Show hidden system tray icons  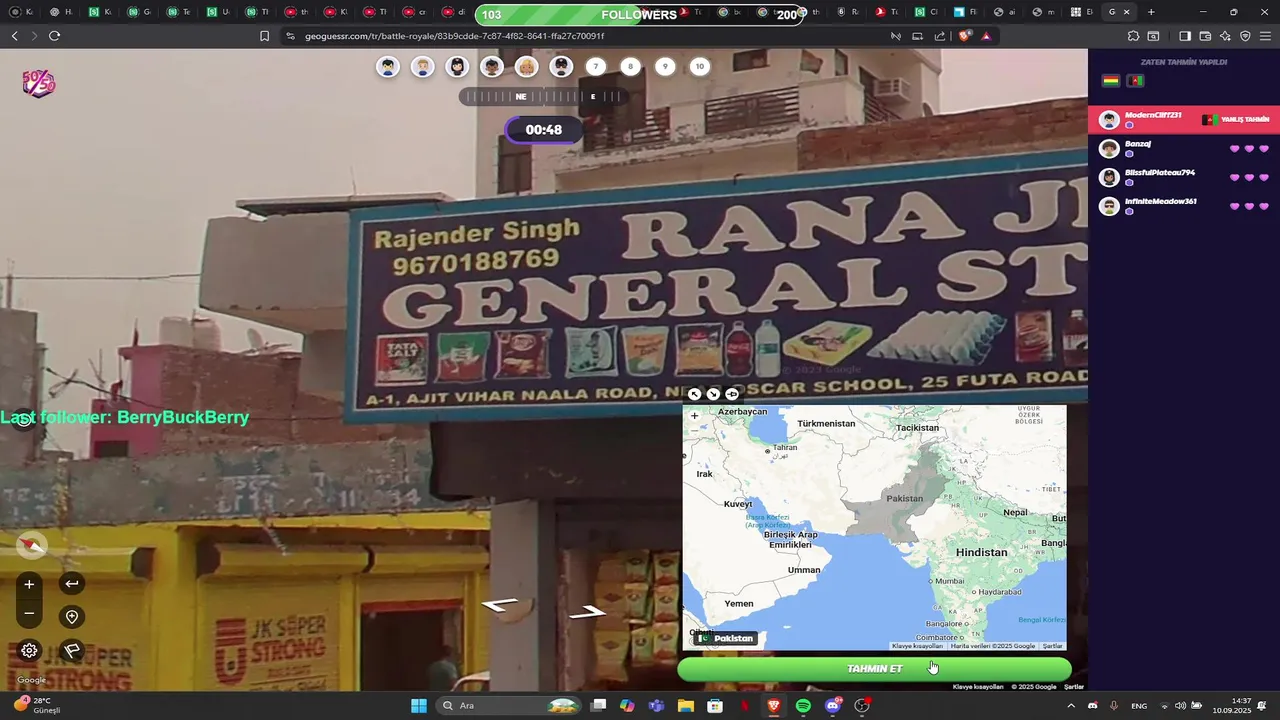coord(1071,706)
